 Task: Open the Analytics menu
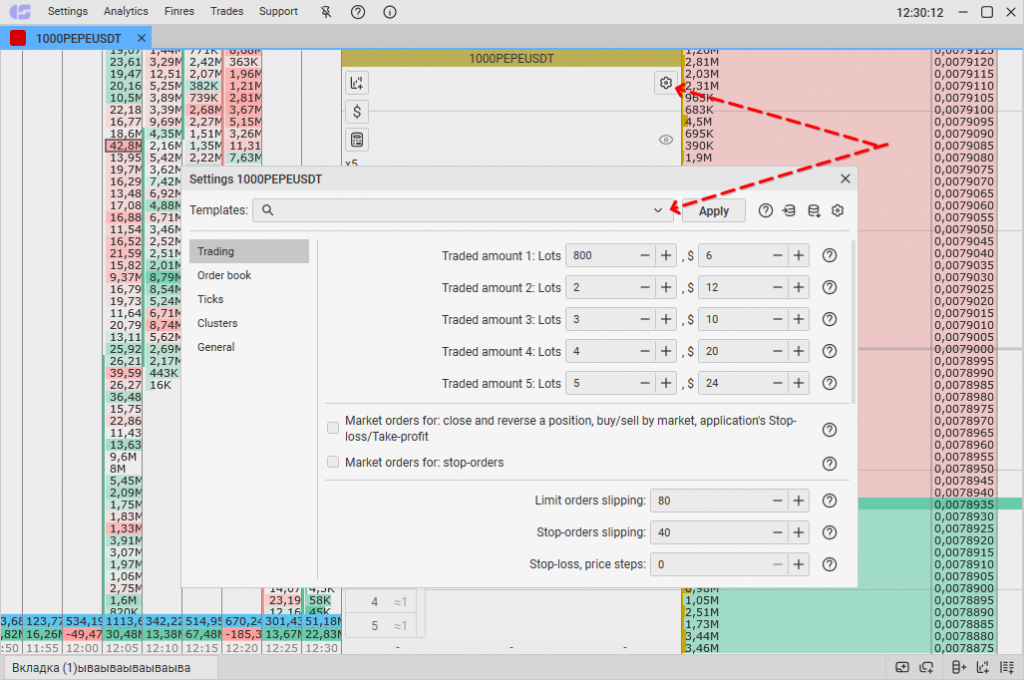pyautogui.click(x=126, y=11)
